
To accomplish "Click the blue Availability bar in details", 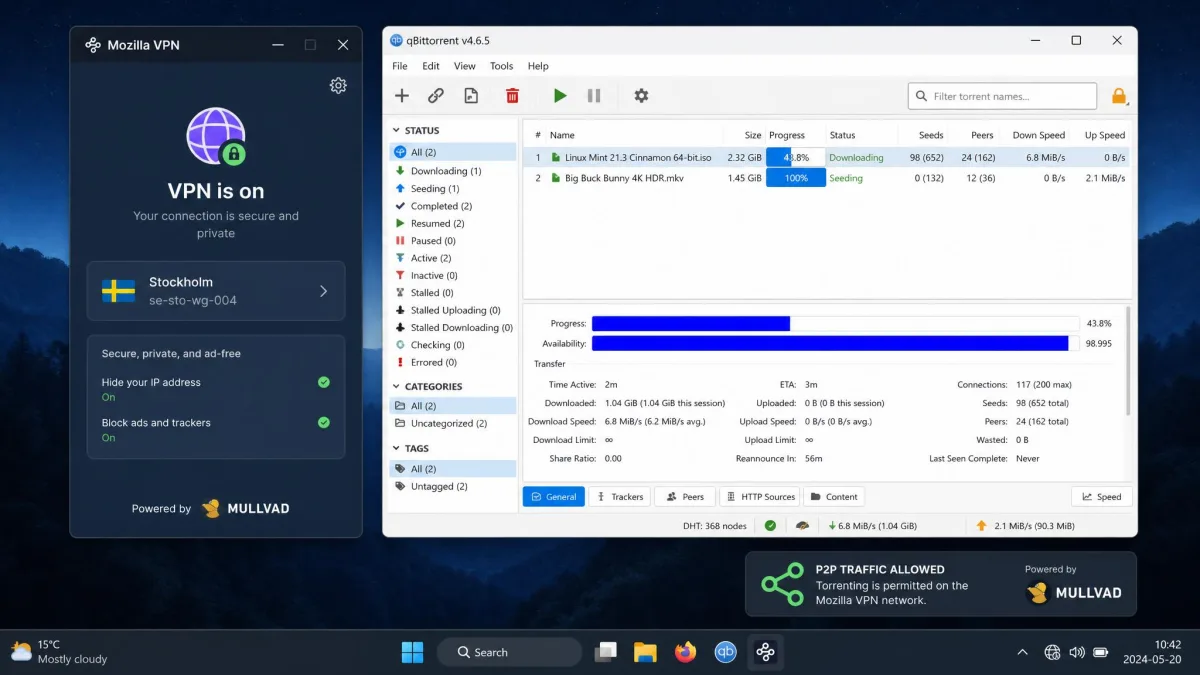I will click(x=830, y=343).
